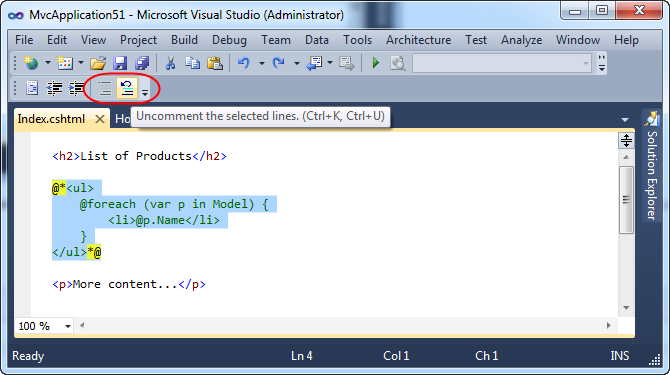
Task: Expand the open documents tab list arrow
Action: (625, 120)
